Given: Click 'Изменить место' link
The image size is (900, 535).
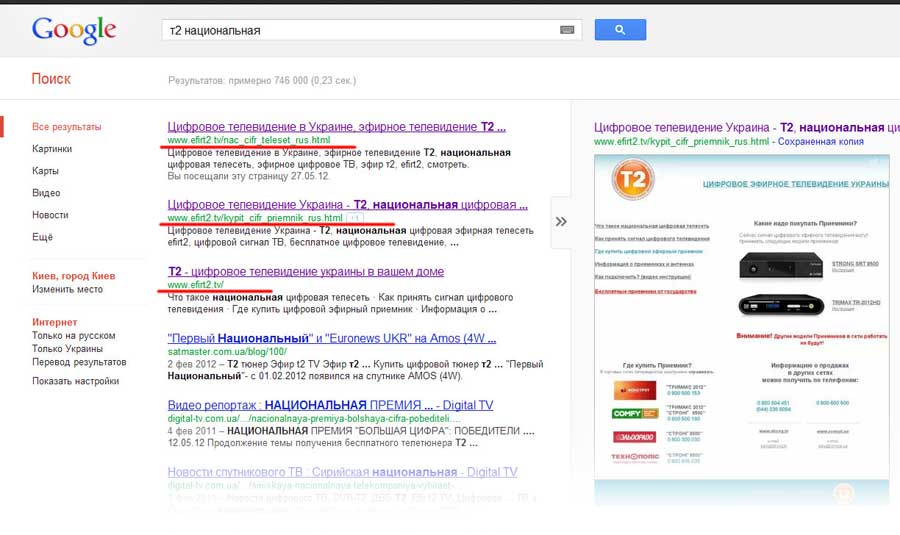Looking at the screenshot, I should coord(67,289).
